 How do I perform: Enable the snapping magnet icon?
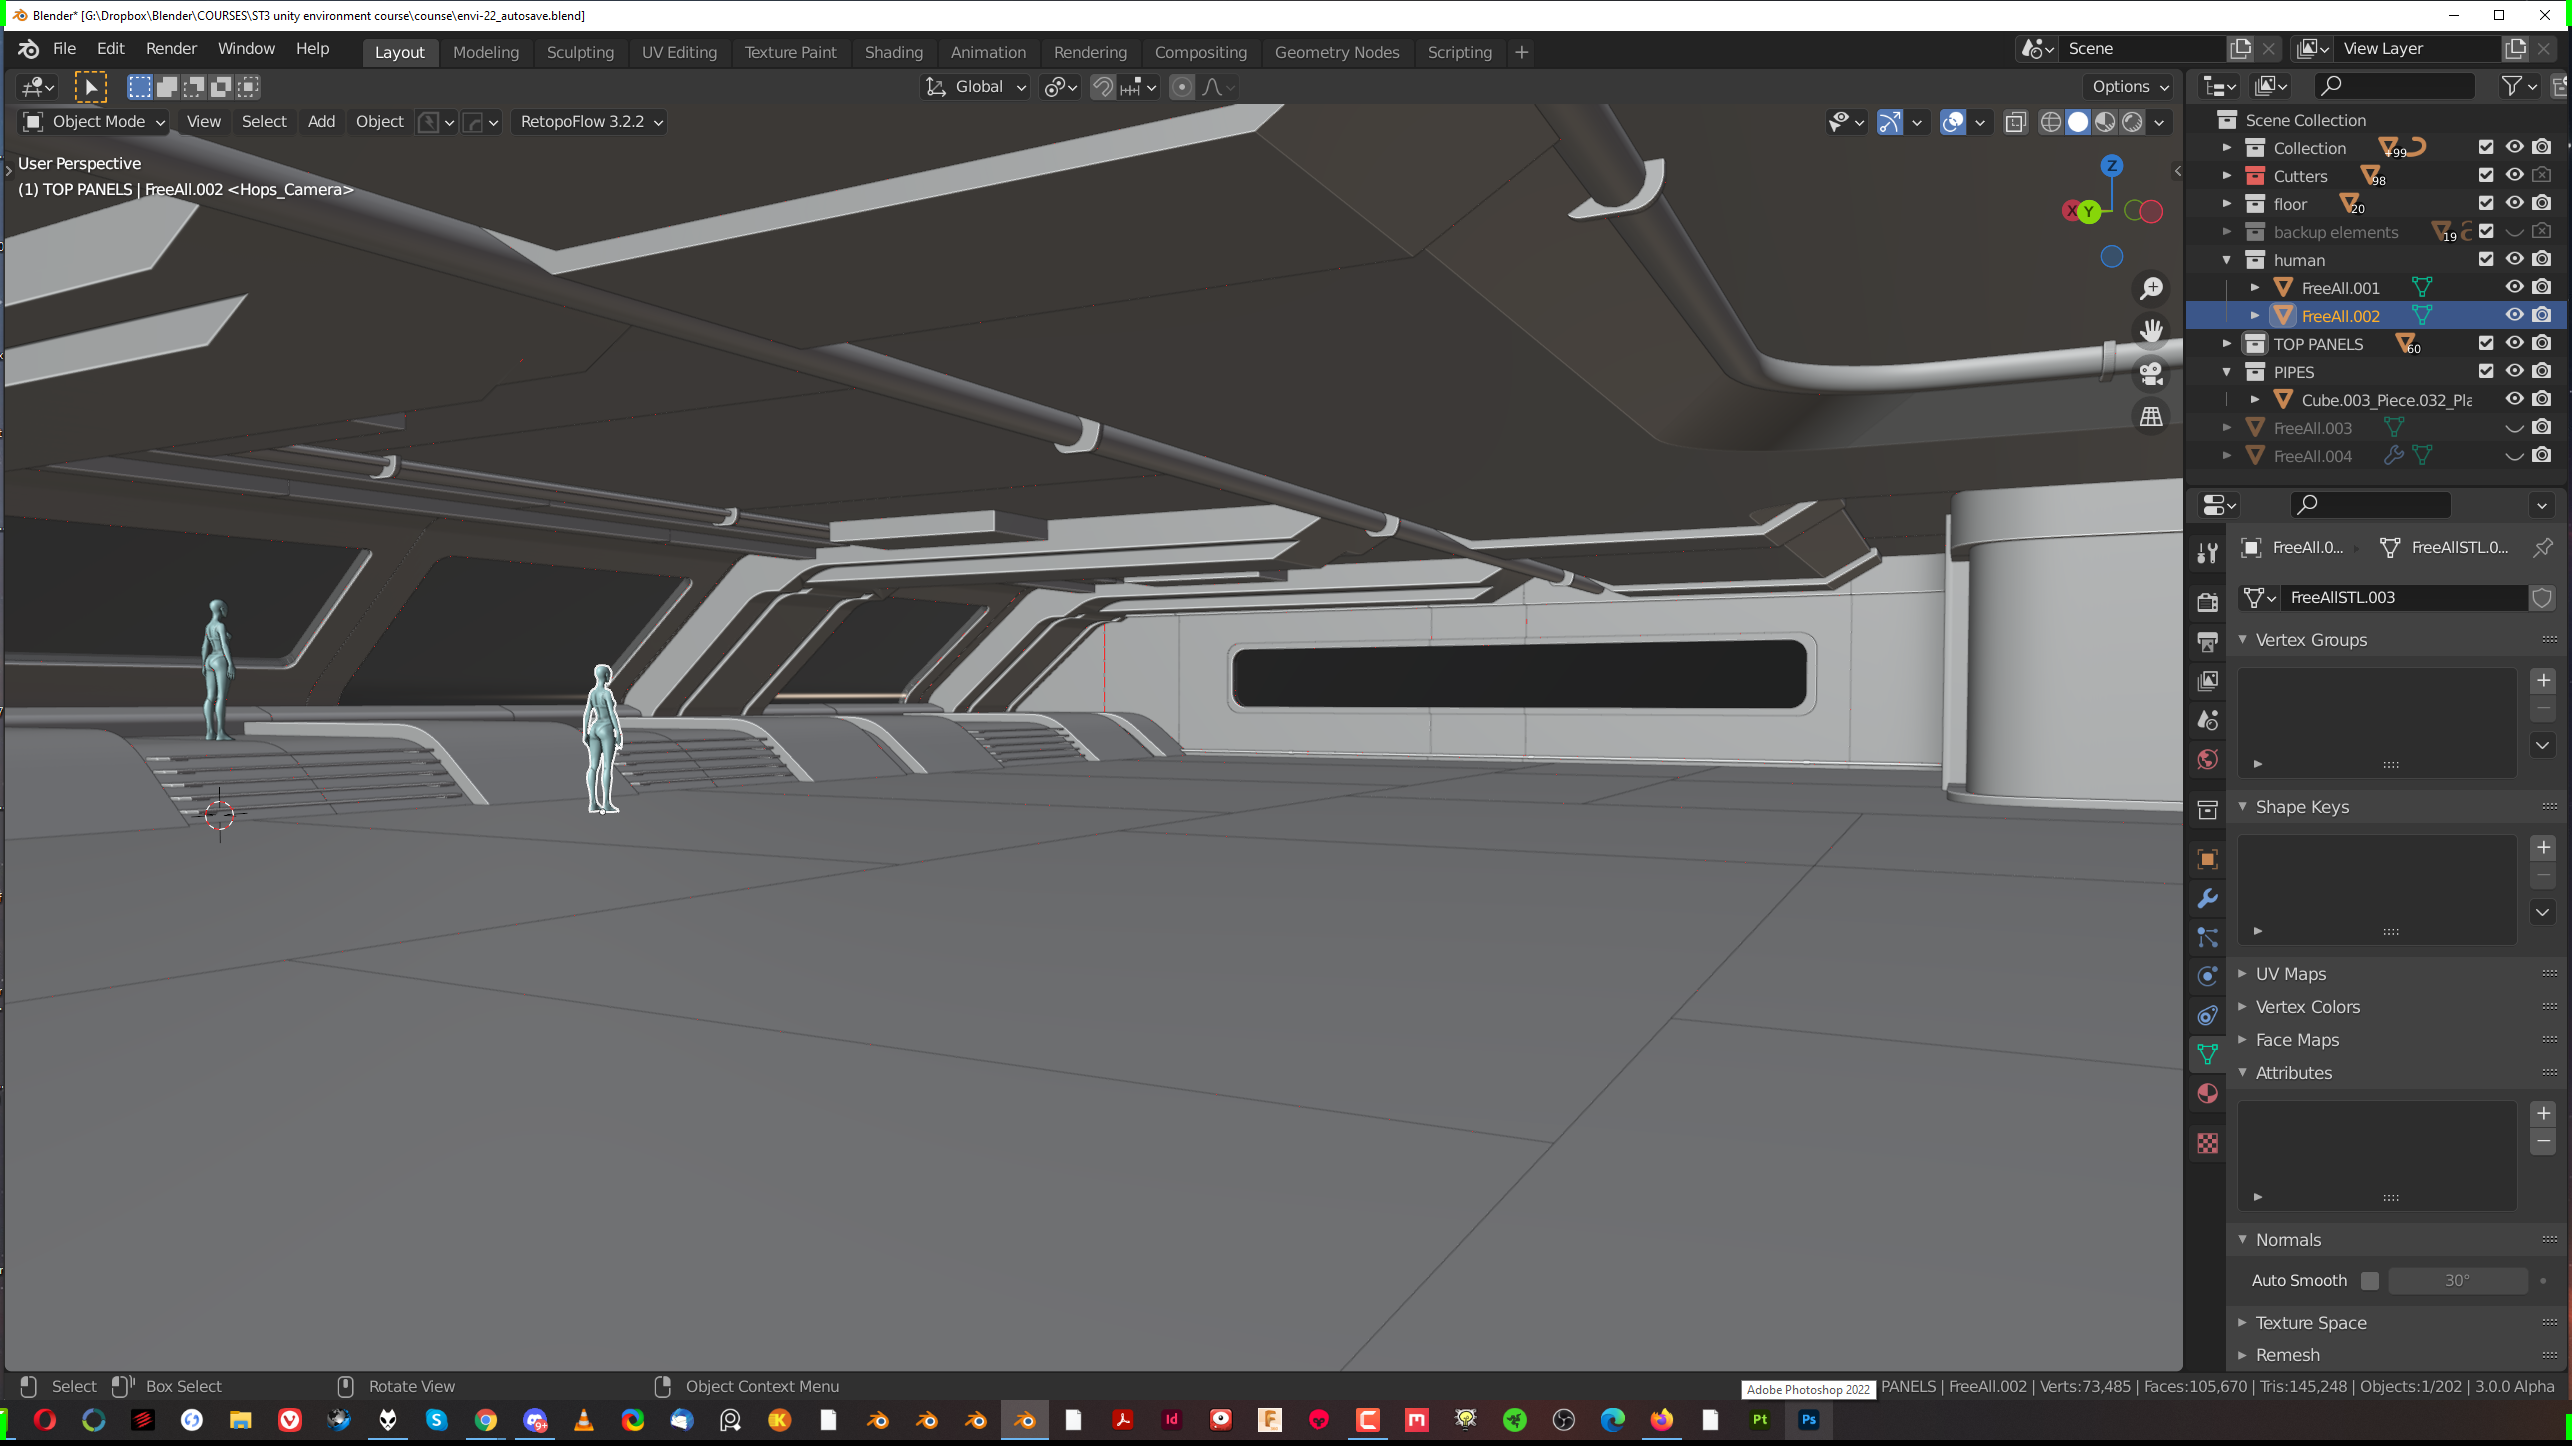point(1102,87)
